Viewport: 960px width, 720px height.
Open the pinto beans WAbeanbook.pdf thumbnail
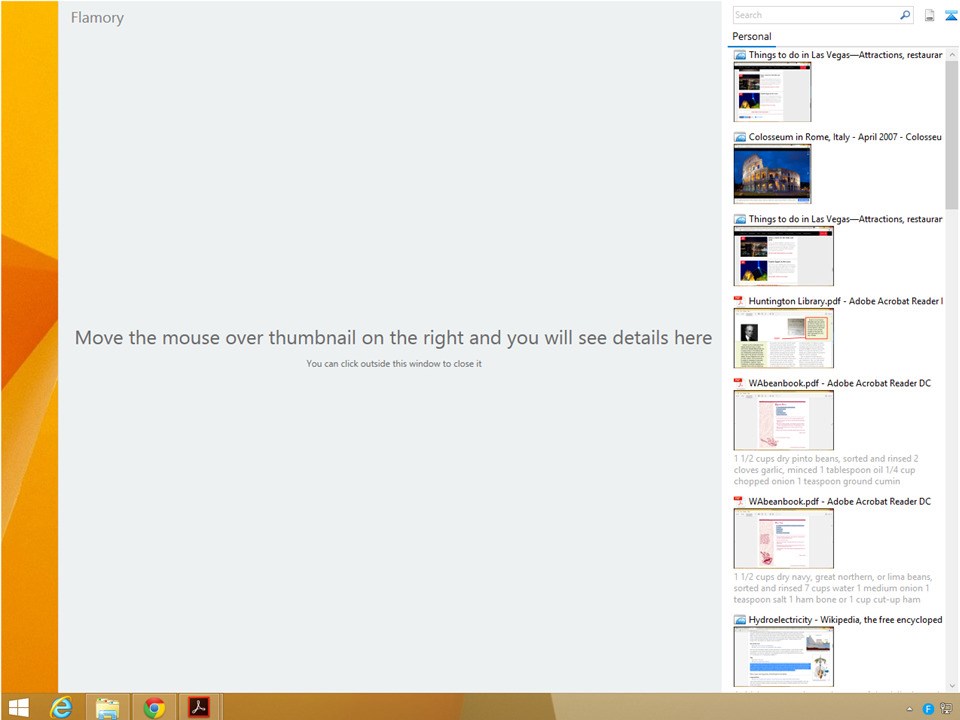tap(783, 420)
